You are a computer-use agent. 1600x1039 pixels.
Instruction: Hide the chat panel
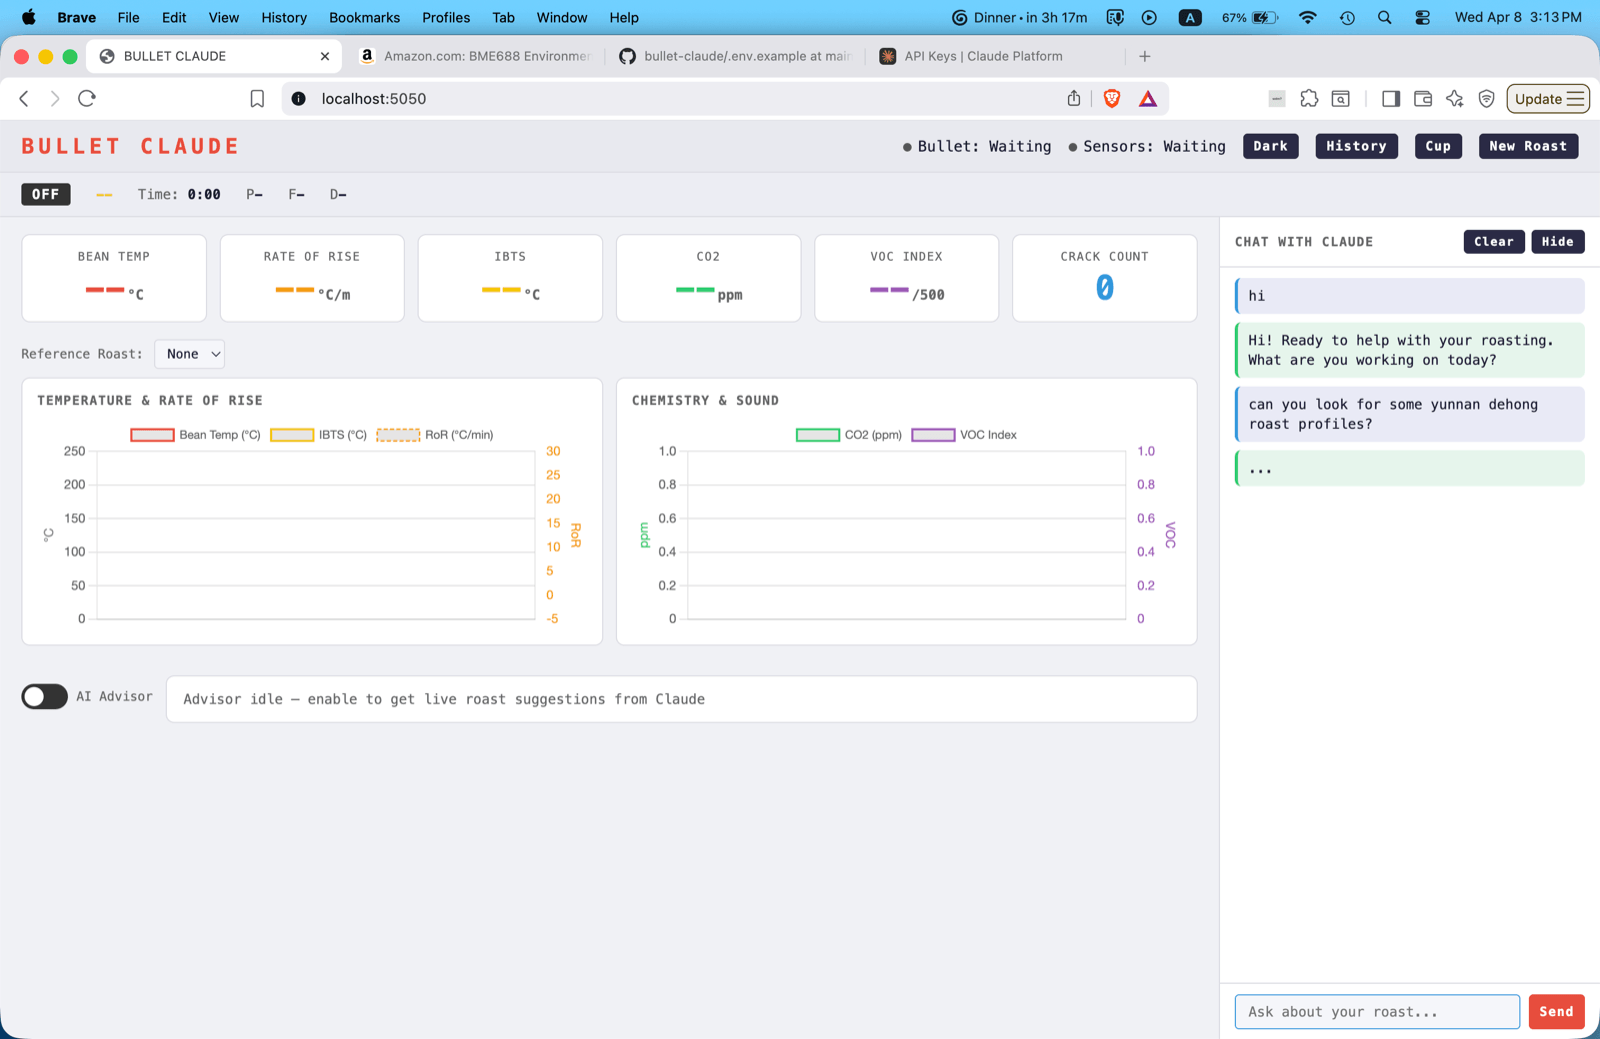pyautogui.click(x=1557, y=242)
